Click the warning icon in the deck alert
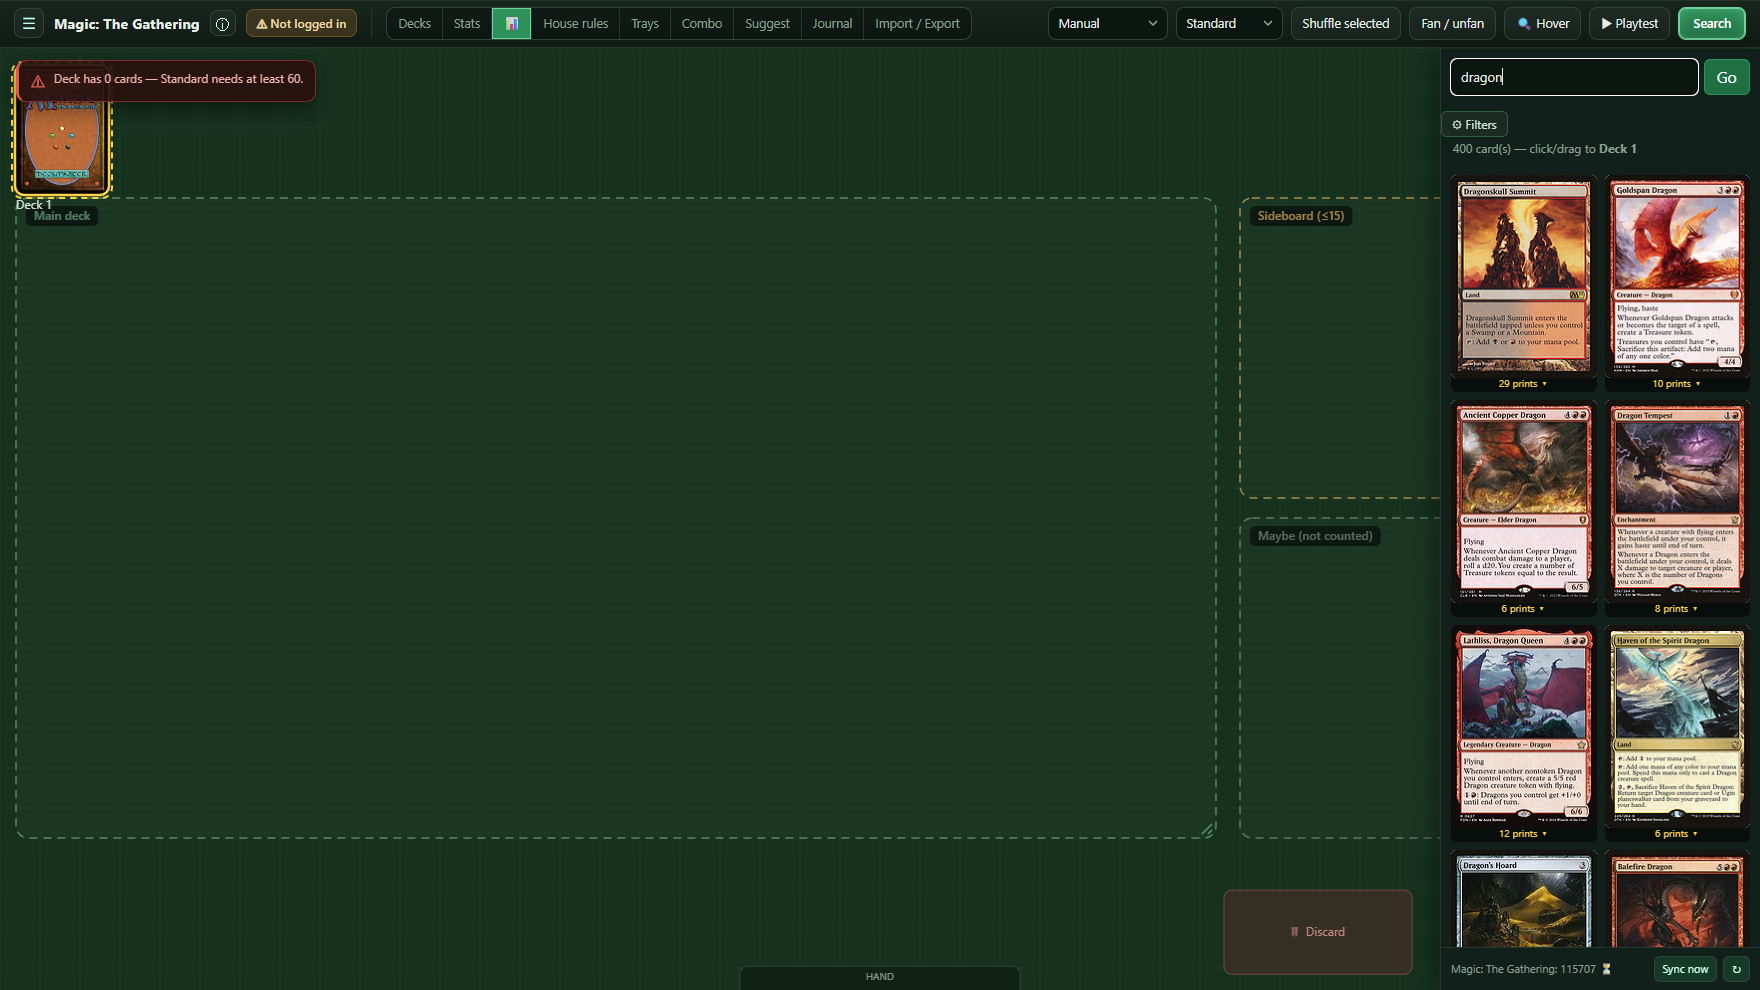The width and height of the screenshot is (1760, 990). click(38, 81)
